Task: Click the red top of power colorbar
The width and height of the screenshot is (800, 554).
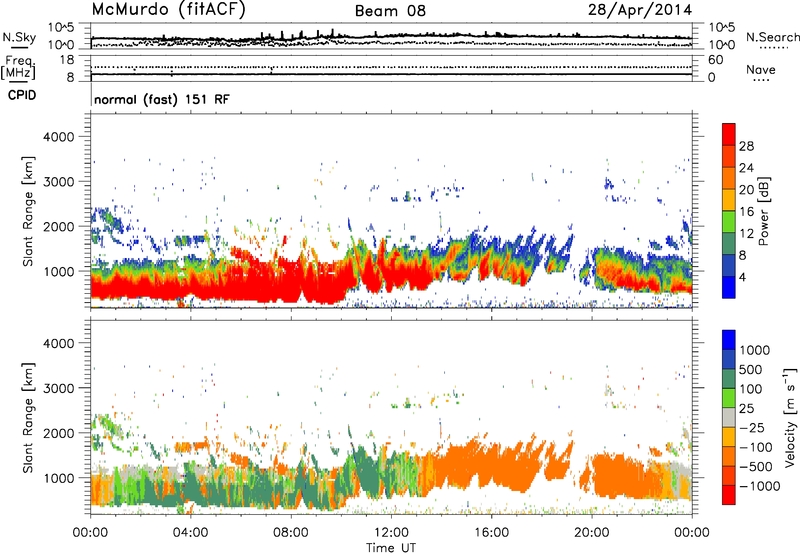Action: coord(729,134)
